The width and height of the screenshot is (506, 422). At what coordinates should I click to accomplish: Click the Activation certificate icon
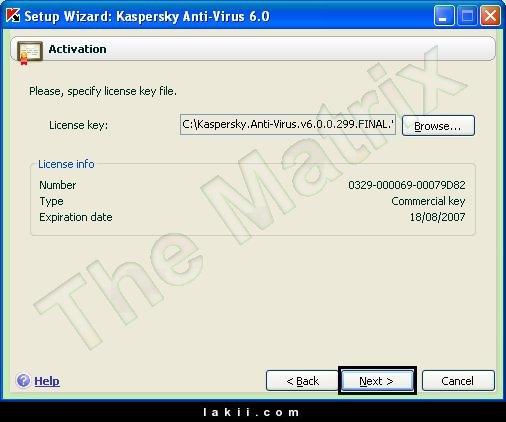[29, 52]
